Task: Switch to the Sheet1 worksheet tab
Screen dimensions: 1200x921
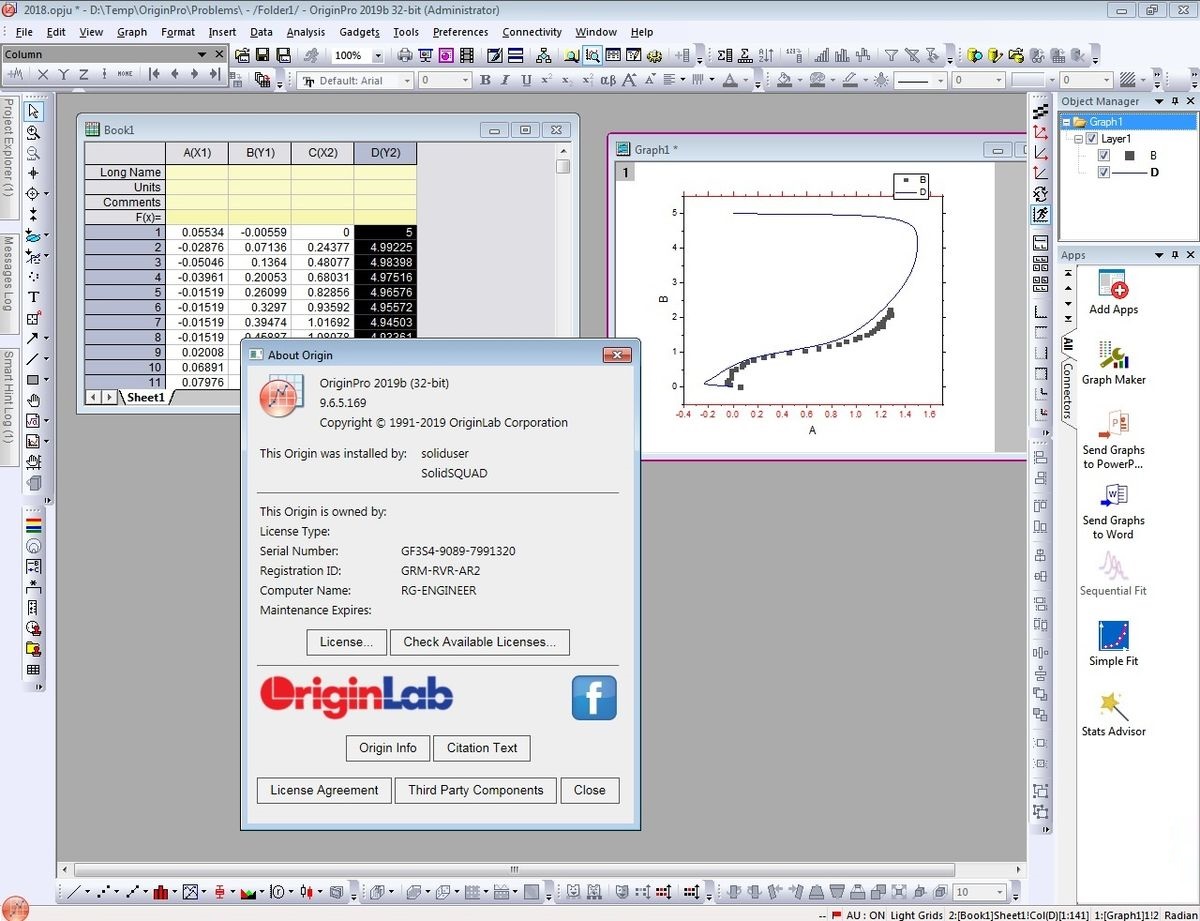Action: click(x=145, y=397)
